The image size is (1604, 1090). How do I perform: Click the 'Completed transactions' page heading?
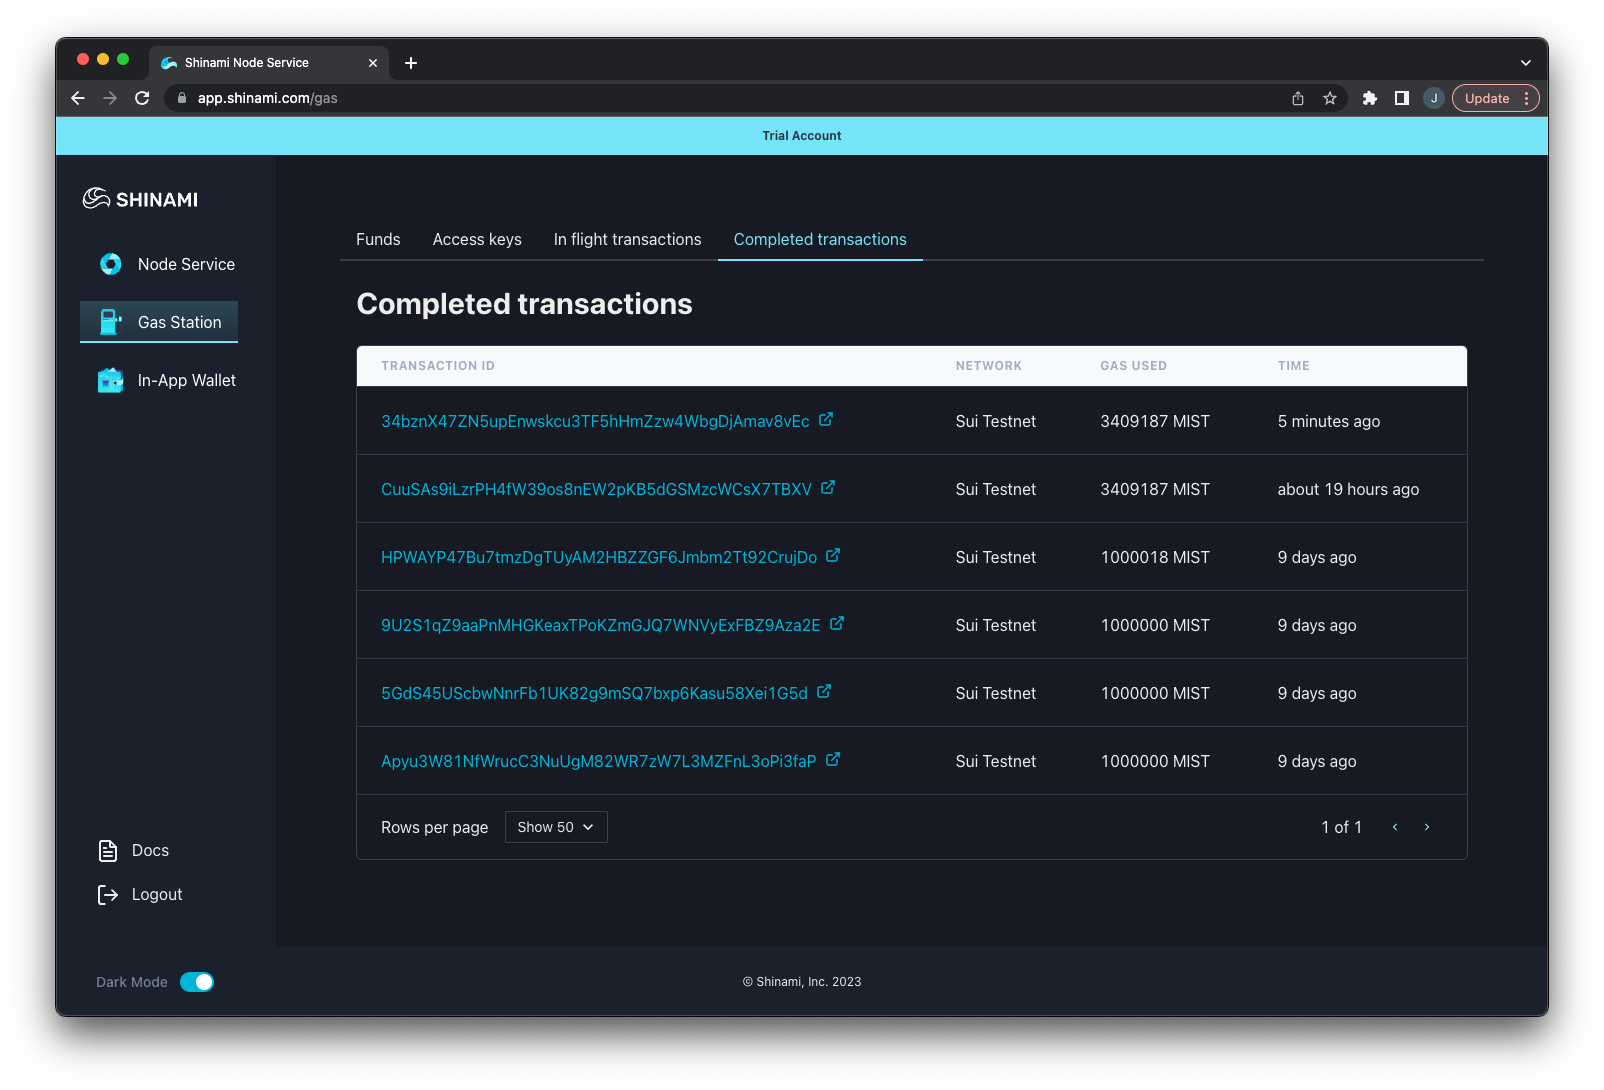tap(525, 304)
